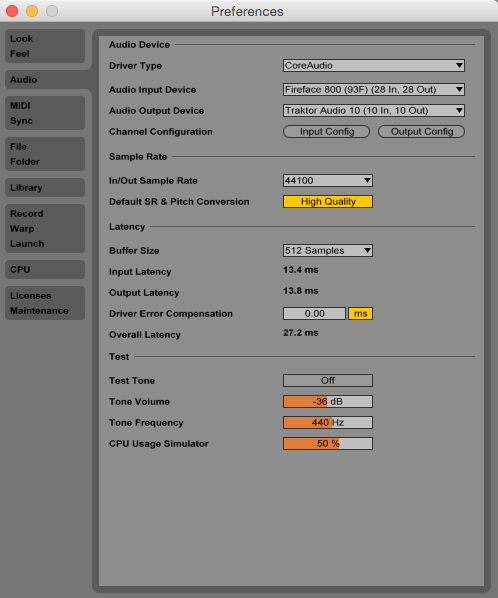Click the Driver Error Compensation value field

(314, 313)
